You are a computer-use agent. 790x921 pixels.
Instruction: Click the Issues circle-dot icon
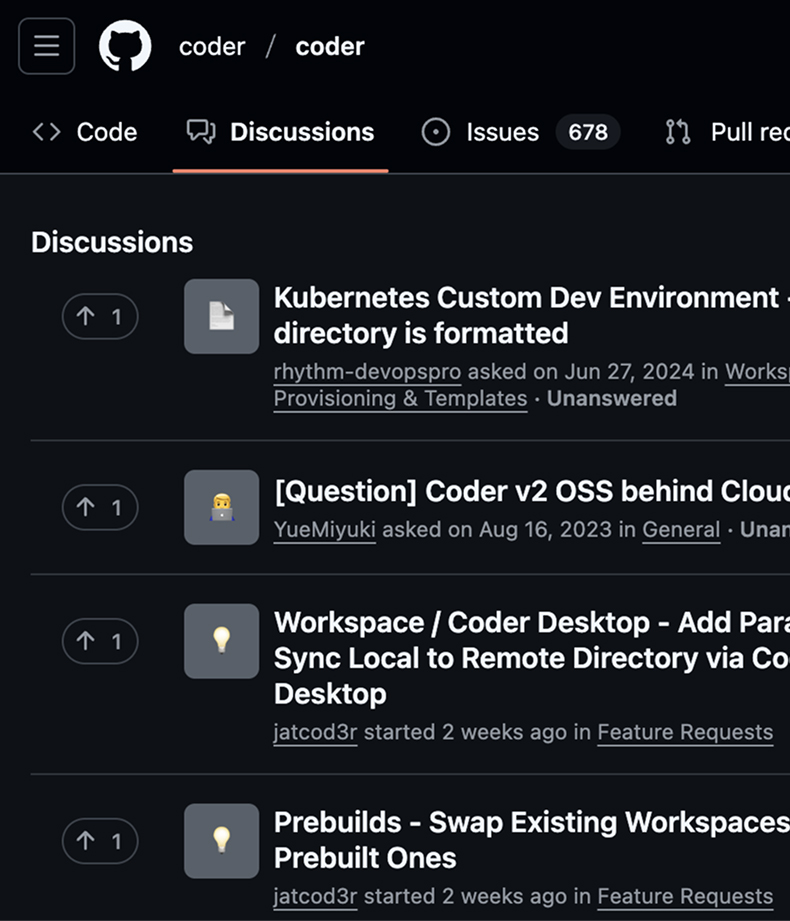pyautogui.click(x=437, y=132)
